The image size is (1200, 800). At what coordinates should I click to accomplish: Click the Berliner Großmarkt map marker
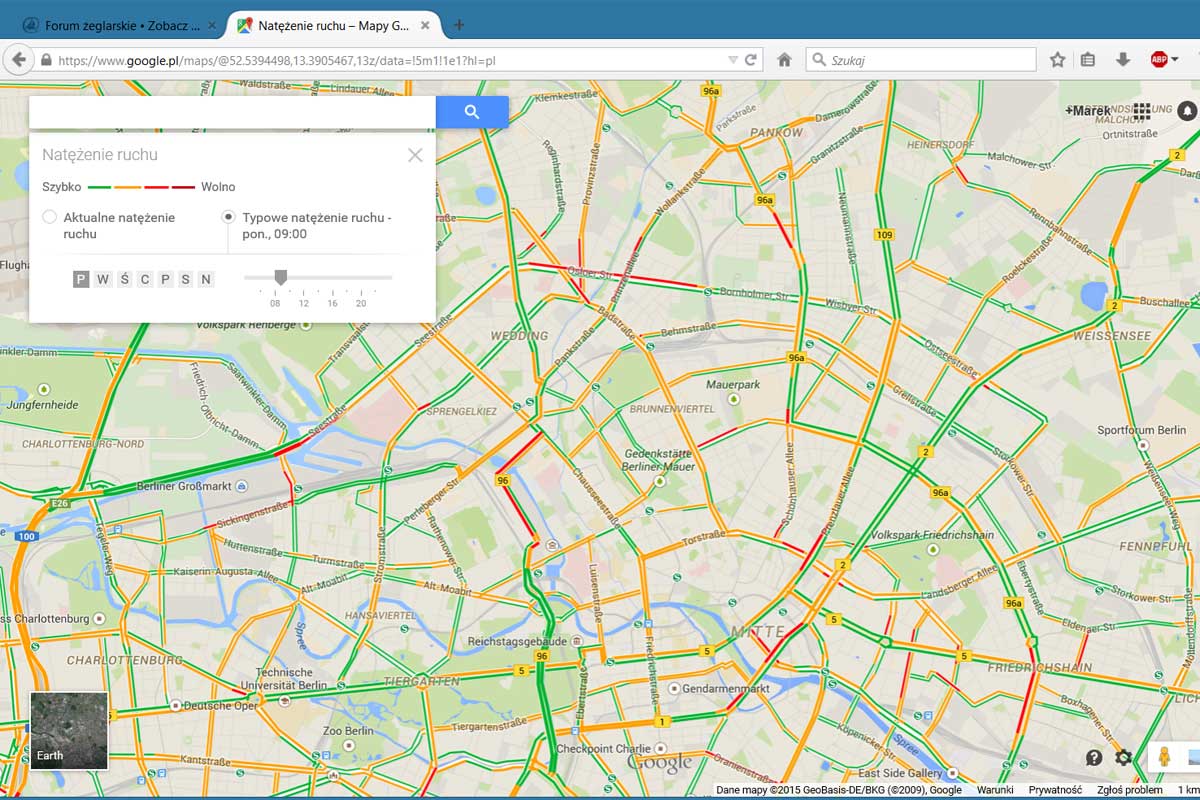242,486
